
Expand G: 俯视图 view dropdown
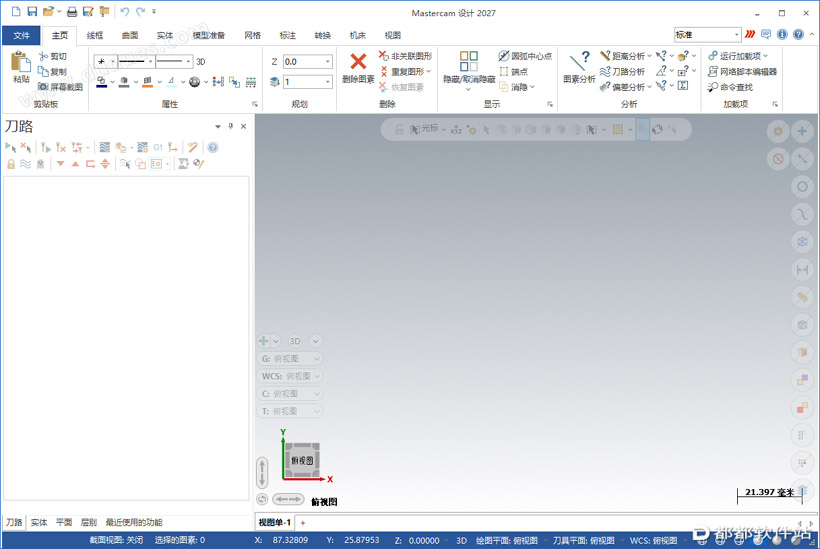point(316,359)
